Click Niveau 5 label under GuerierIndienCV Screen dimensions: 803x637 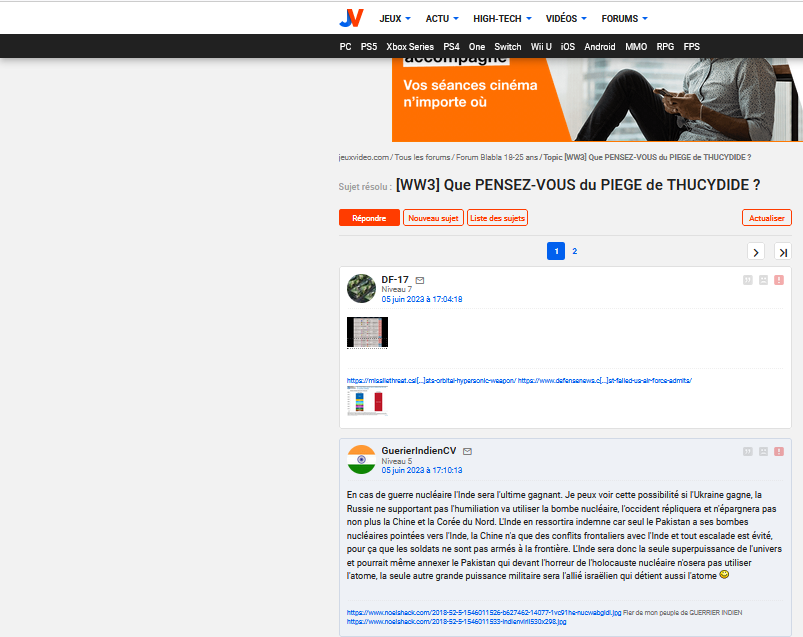tap(396, 461)
